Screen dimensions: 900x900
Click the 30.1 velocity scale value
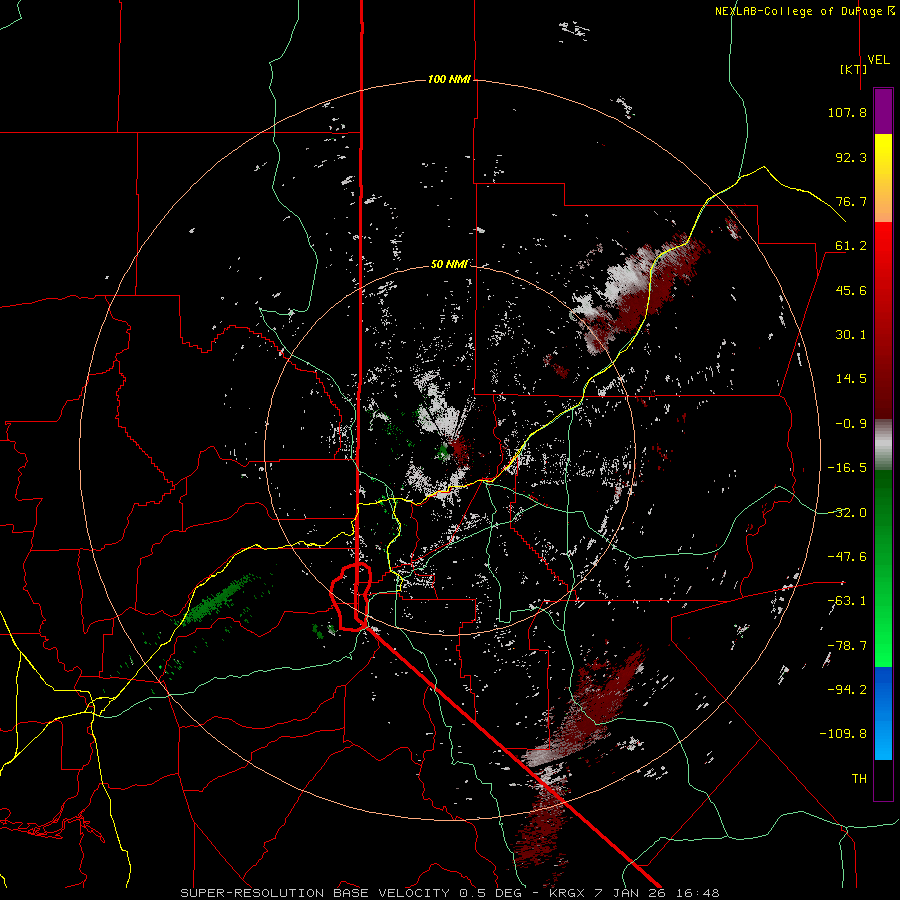tap(851, 335)
